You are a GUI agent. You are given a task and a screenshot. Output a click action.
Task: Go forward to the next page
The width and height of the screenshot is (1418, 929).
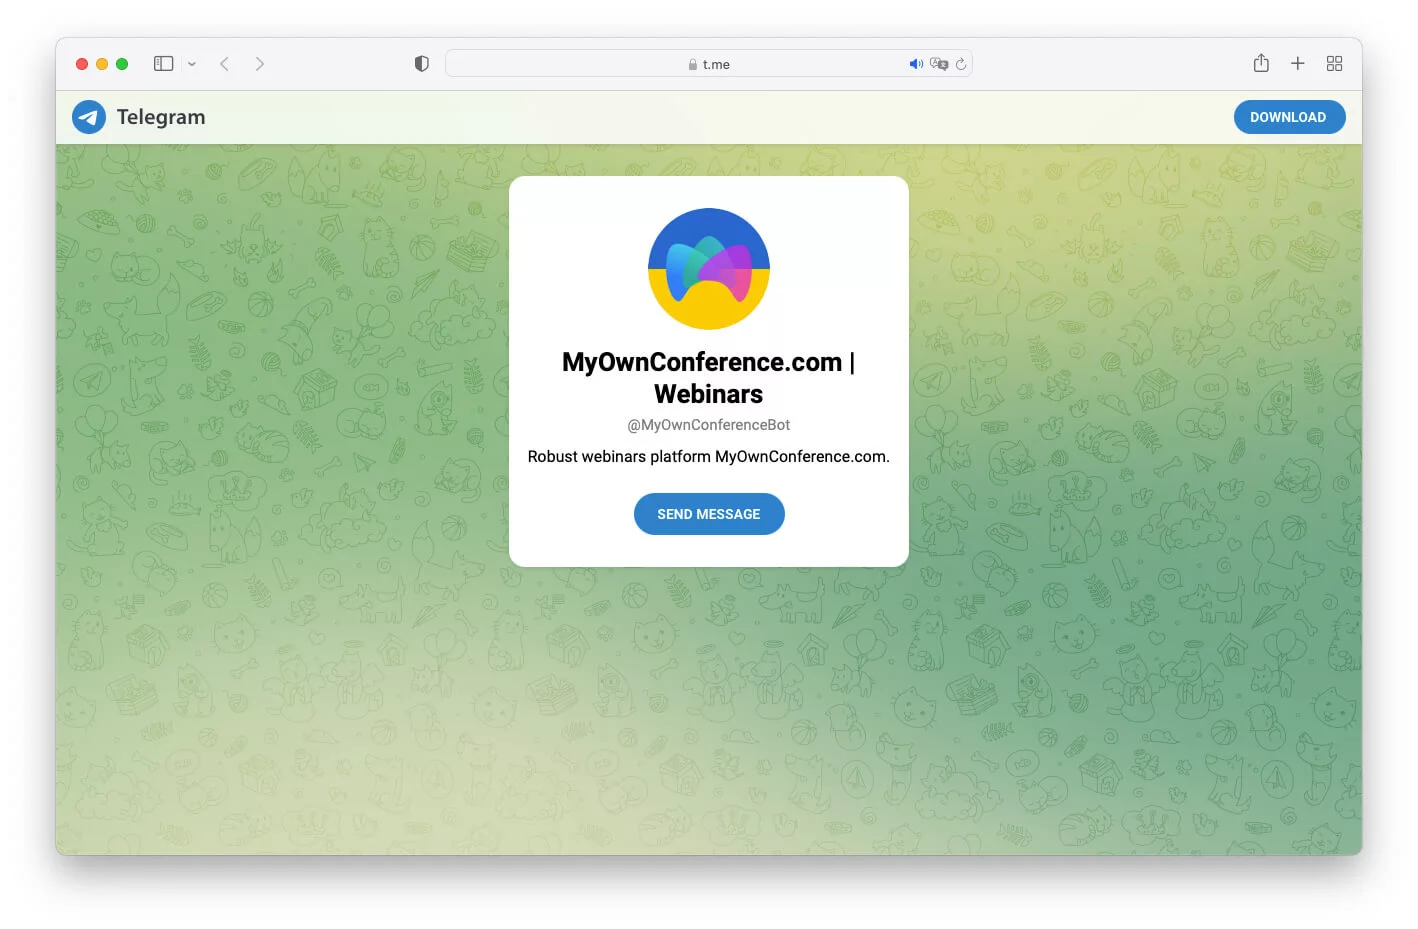pyautogui.click(x=260, y=64)
